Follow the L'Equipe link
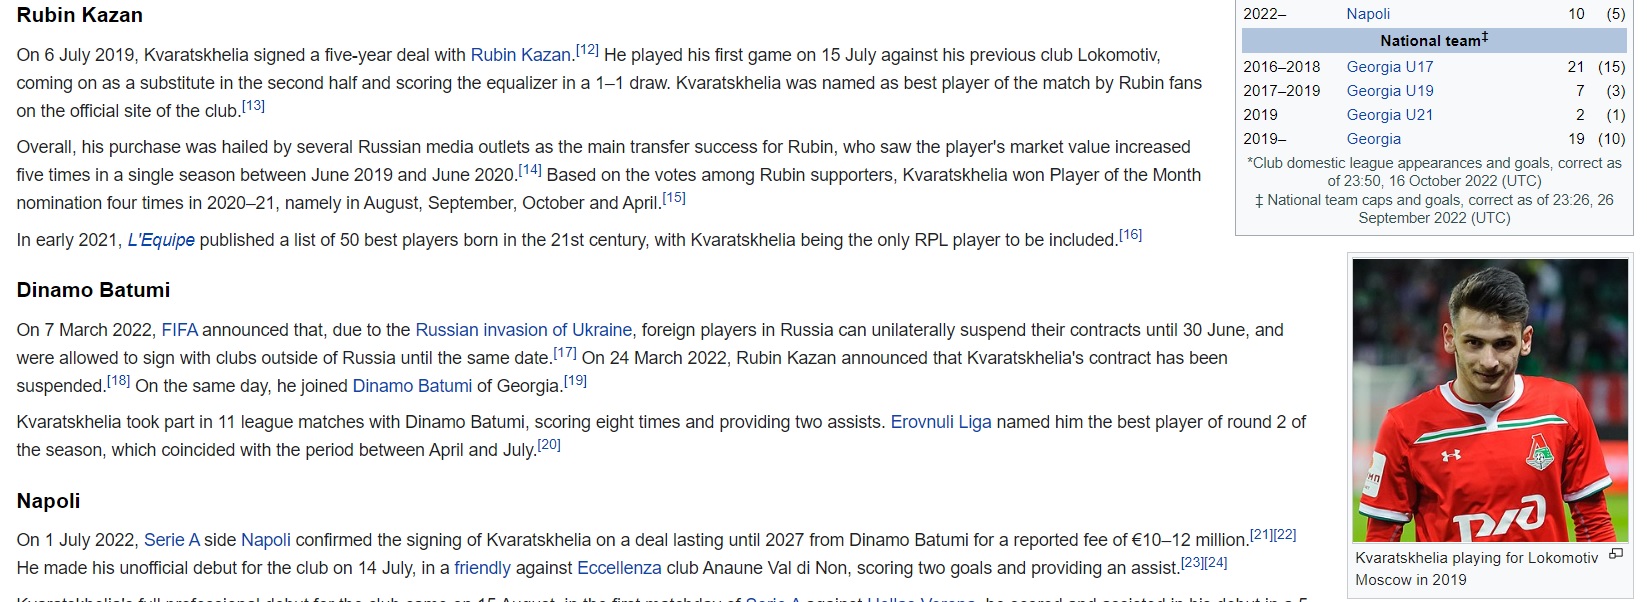Viewport: 1647px width, 602px height. point(161,240)
